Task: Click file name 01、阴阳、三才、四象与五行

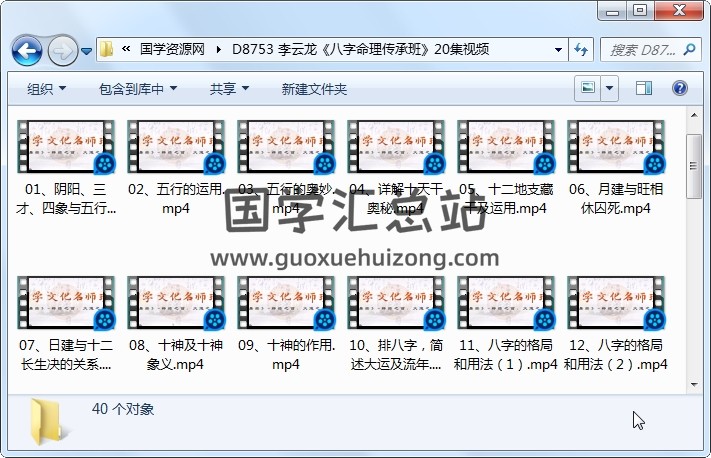Action: pyautogui.click(x=66, y=199)
